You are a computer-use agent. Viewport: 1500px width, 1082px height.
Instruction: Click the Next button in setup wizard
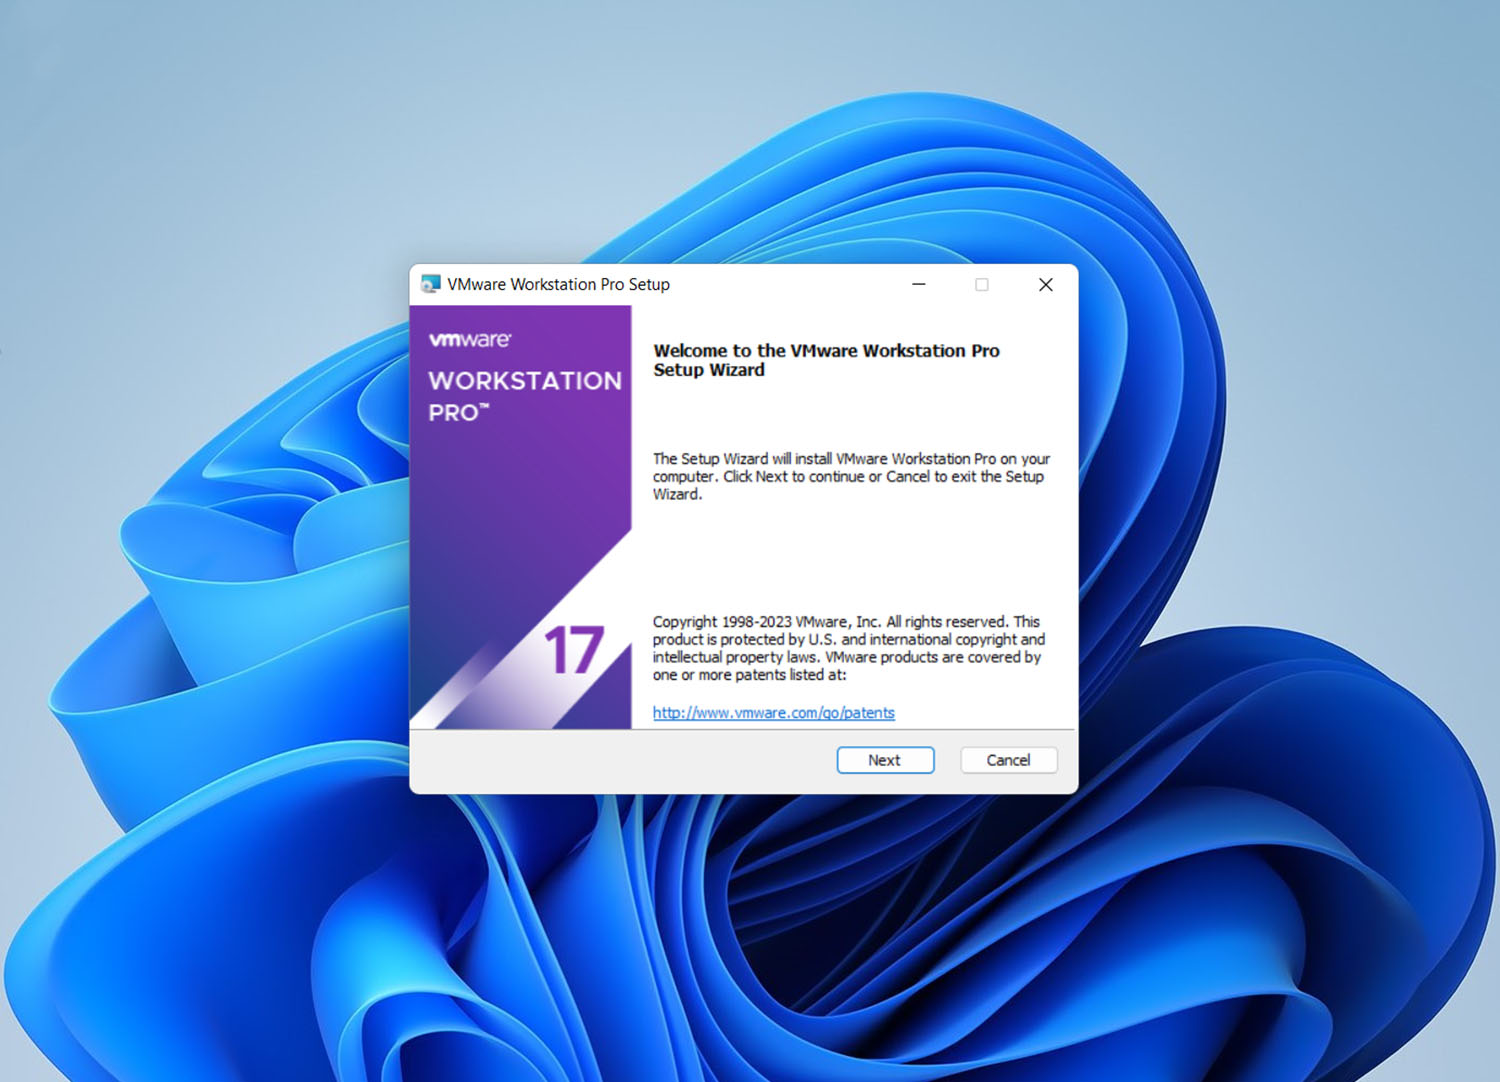pos(885,760)
